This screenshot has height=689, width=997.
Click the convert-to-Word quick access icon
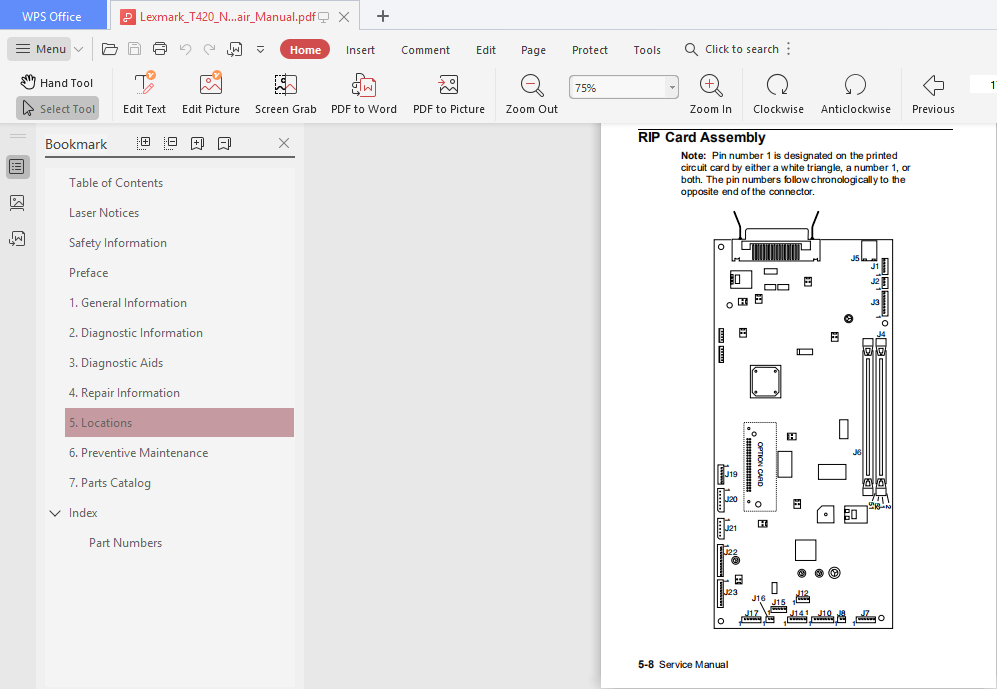235,49
